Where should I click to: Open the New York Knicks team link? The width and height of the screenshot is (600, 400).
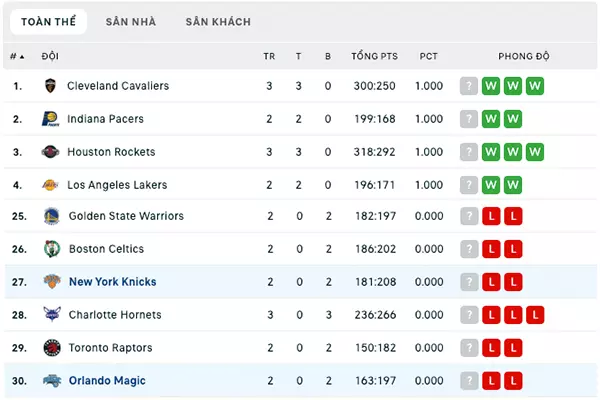point(112,282)
